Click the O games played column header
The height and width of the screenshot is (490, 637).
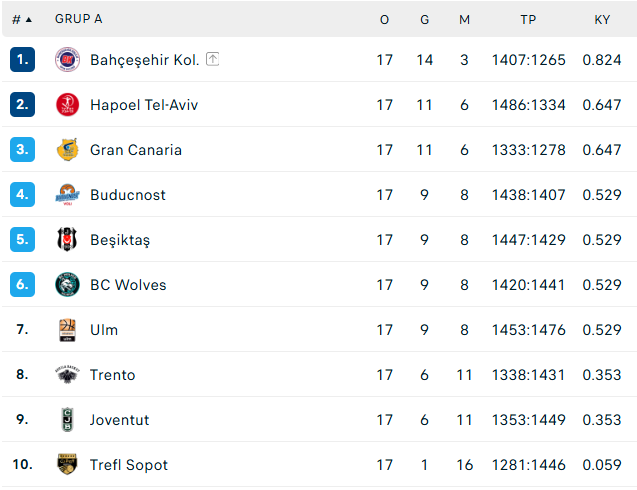pyautogui.click(x=385, y=19)
